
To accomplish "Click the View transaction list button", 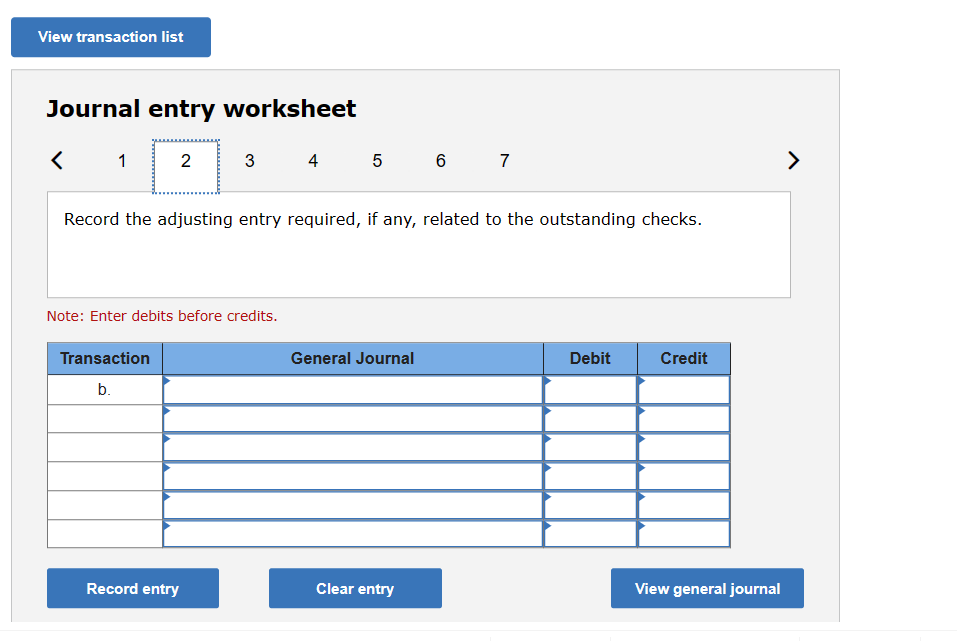I will tap(110, 36).
